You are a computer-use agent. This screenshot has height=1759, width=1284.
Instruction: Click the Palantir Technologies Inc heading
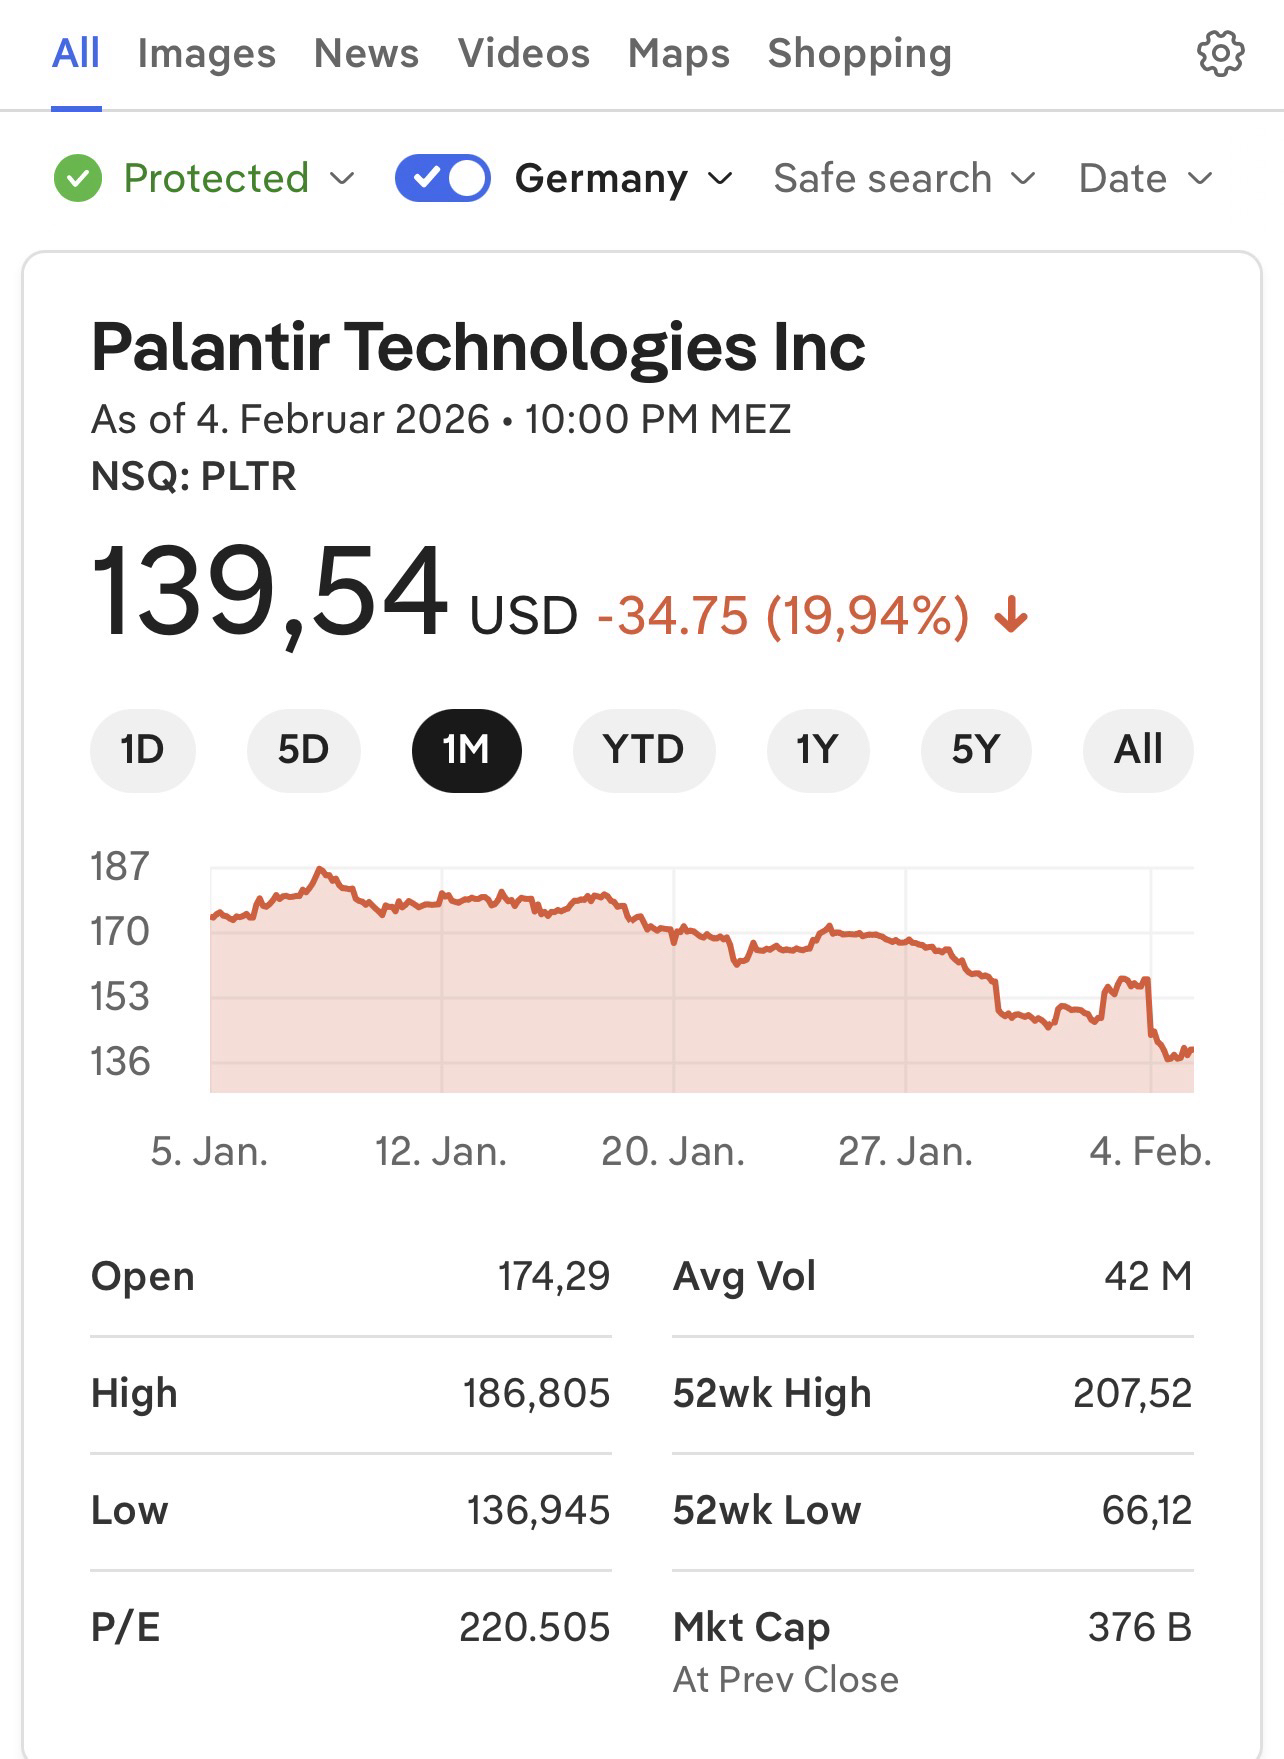tap(478, 347)
